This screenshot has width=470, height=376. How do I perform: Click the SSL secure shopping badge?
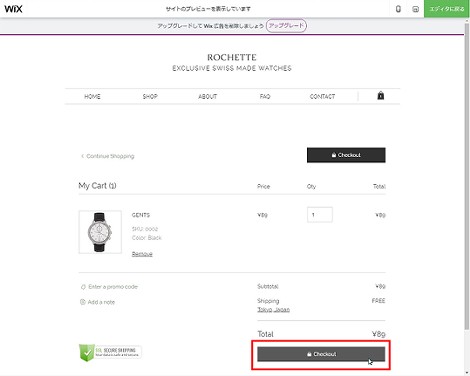[110, 352]
